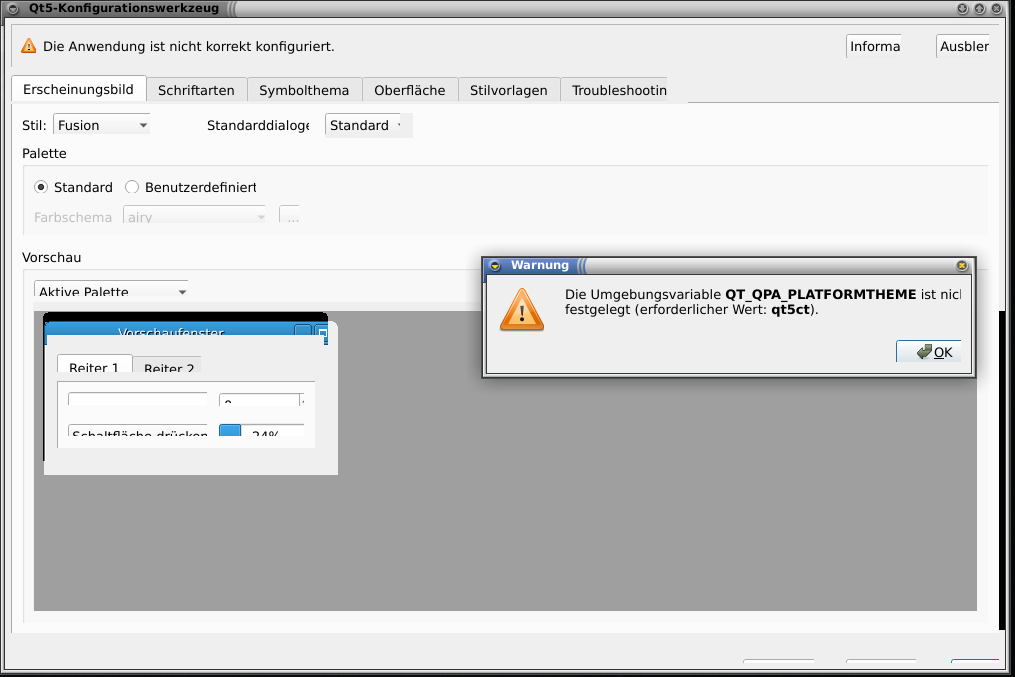
Task: Switch to the Schriftarten tab
Action: 196,90
